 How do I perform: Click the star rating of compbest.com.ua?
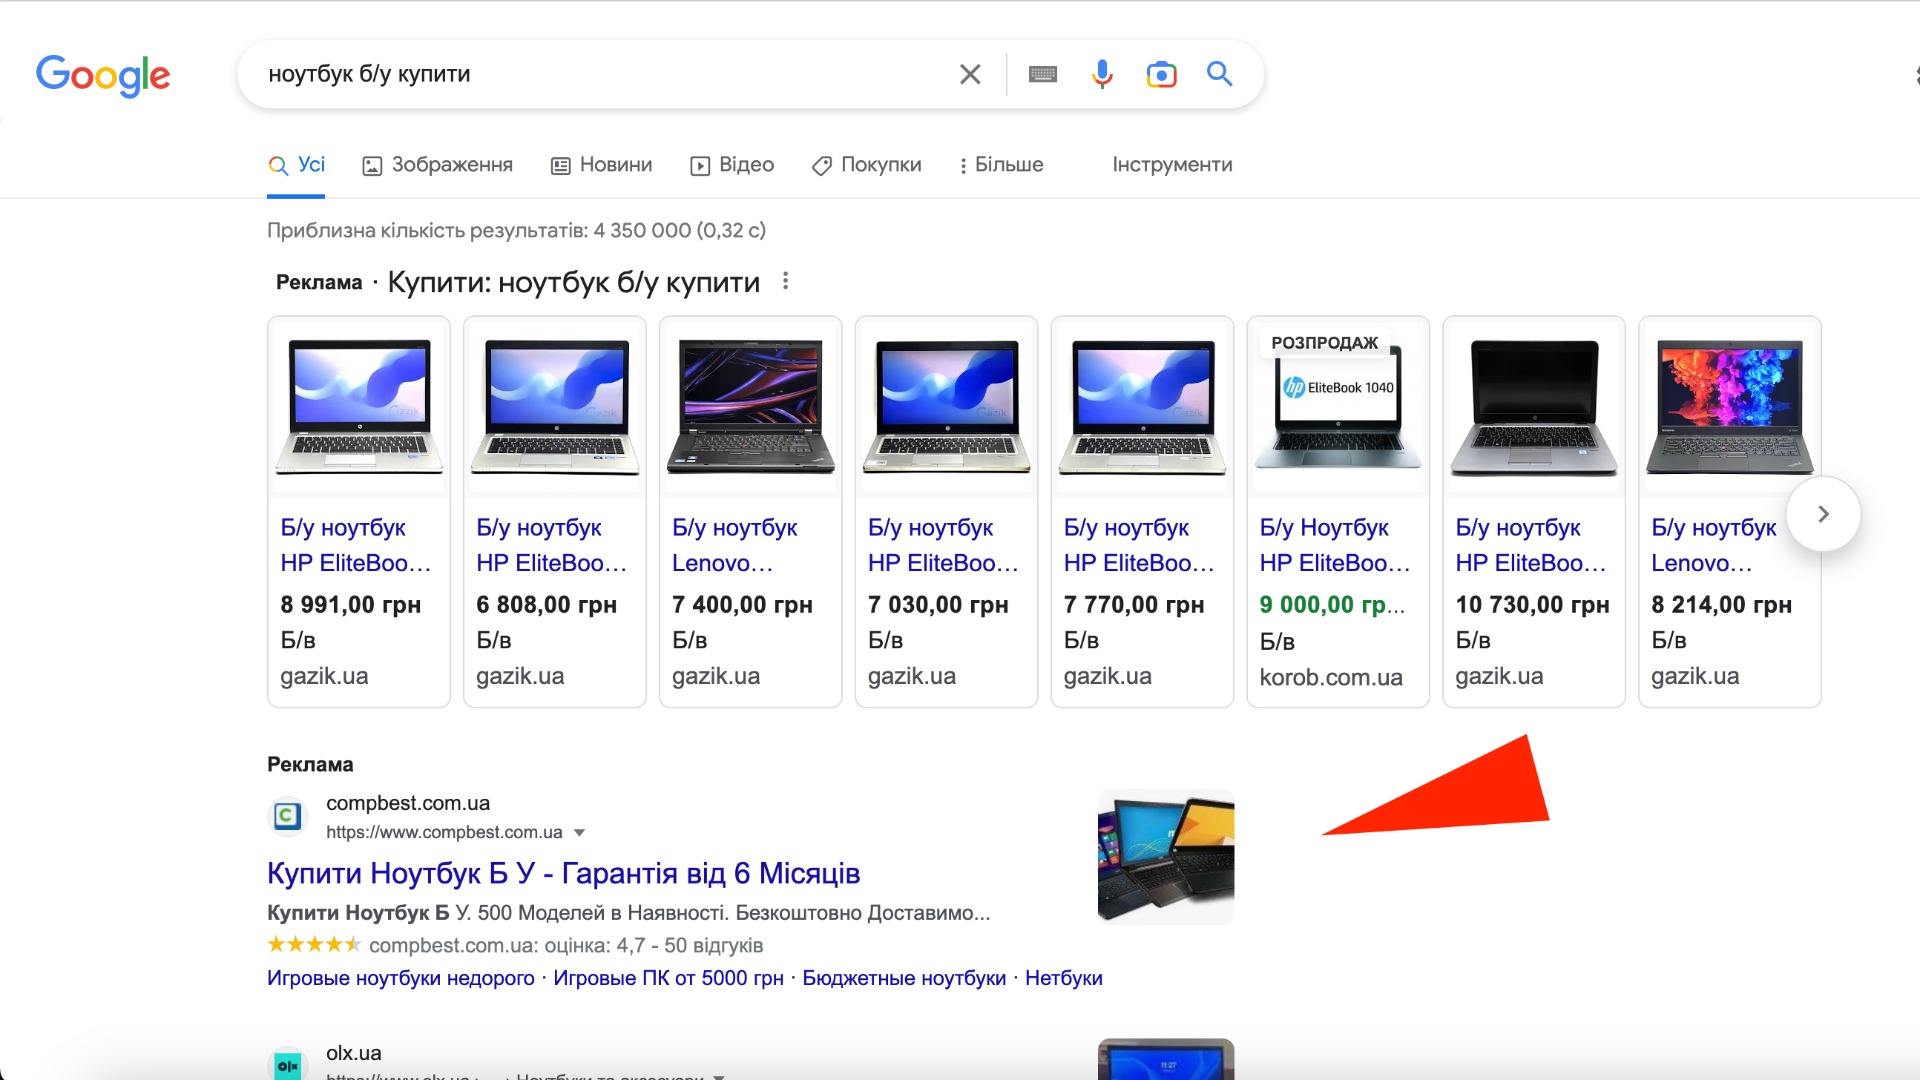(x=314, y=944)
